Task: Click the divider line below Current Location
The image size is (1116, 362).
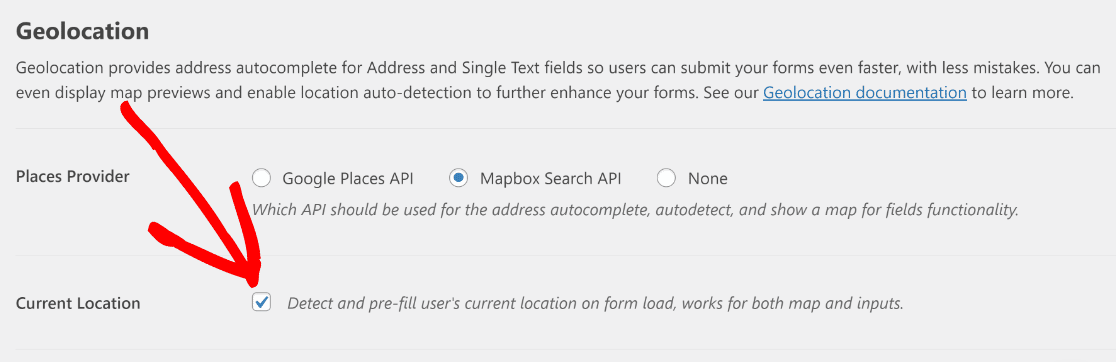Action: click(x=558, y=349)
